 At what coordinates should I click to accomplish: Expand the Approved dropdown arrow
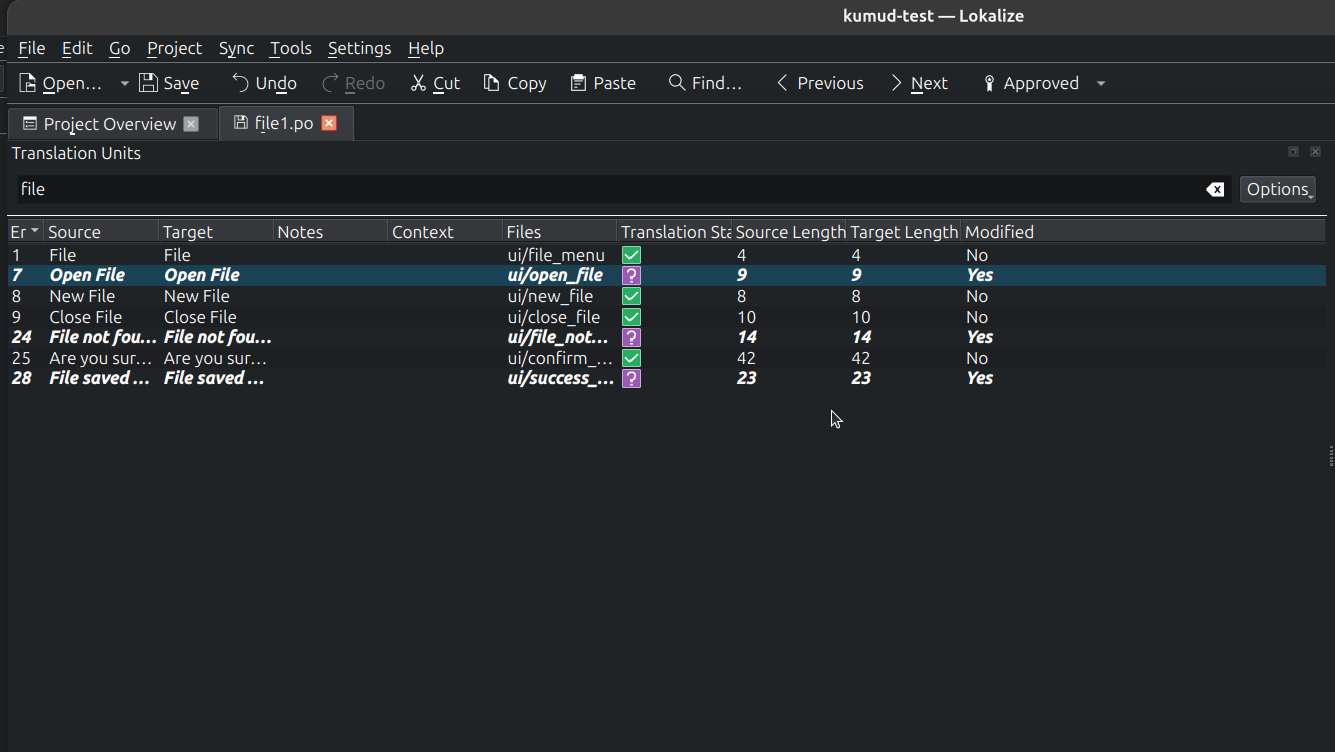coord(1101,83)
